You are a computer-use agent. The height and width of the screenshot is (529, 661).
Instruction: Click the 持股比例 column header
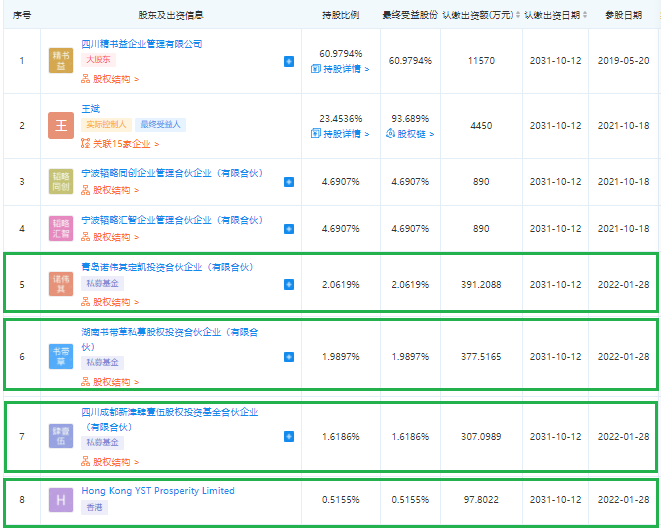click(x=341, y=15)
